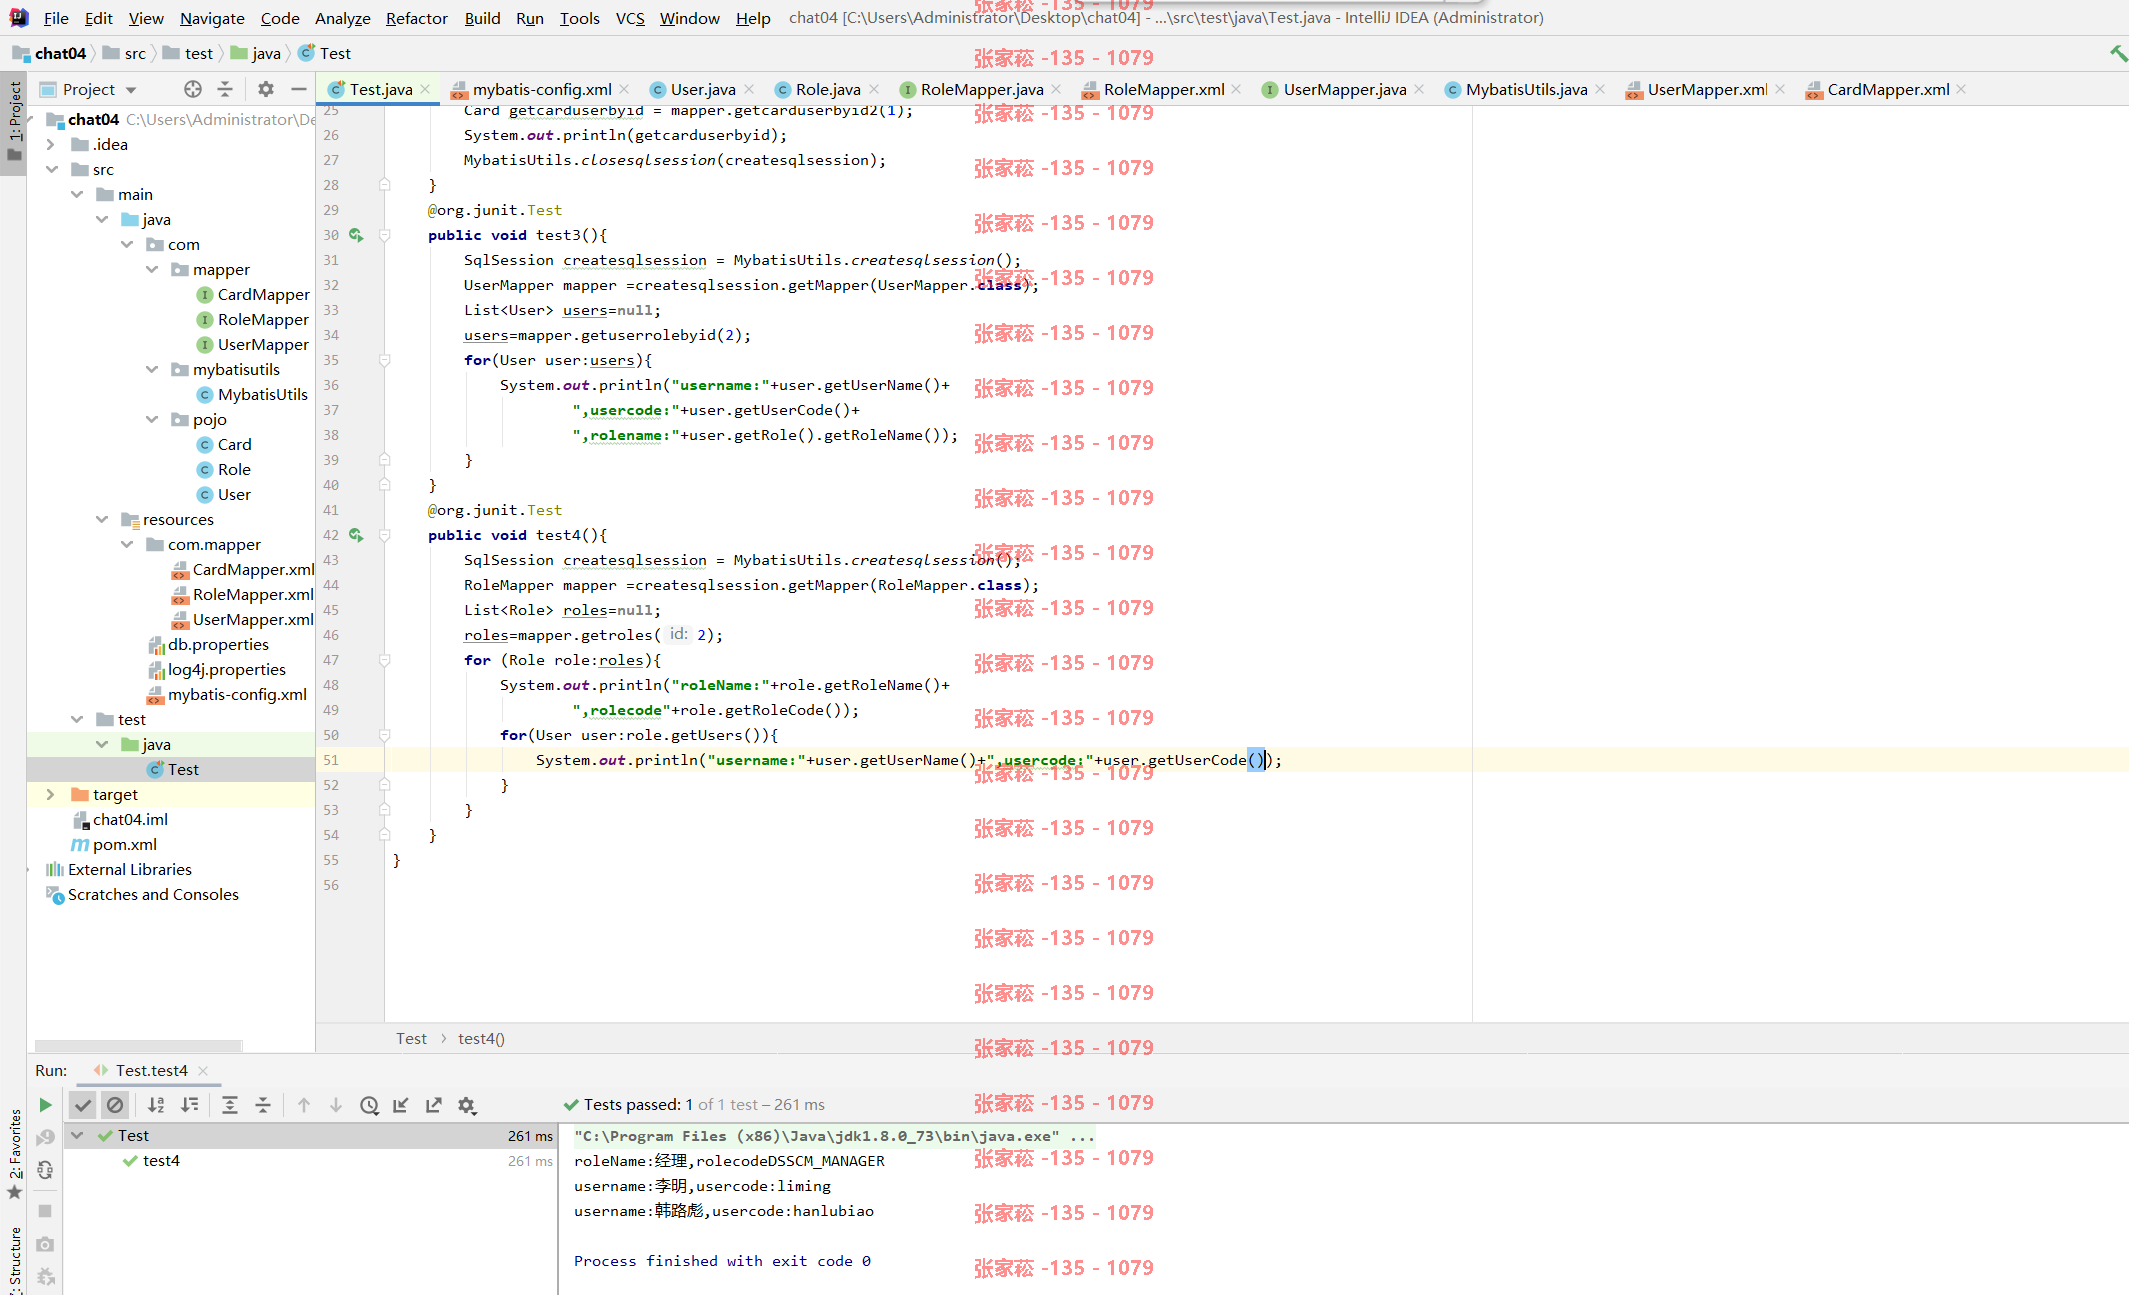Image resolution: width=2129 pixels, height=1295 pixels.
Task: Toggle Show Ignored tests button
Action: coord(115,1105)
